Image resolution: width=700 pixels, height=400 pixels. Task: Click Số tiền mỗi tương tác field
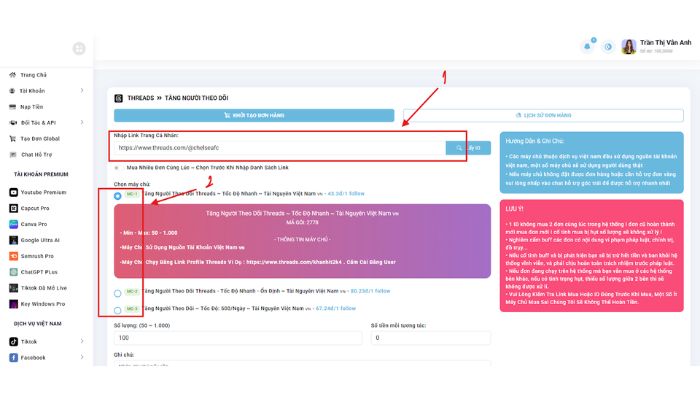(430, 338)
